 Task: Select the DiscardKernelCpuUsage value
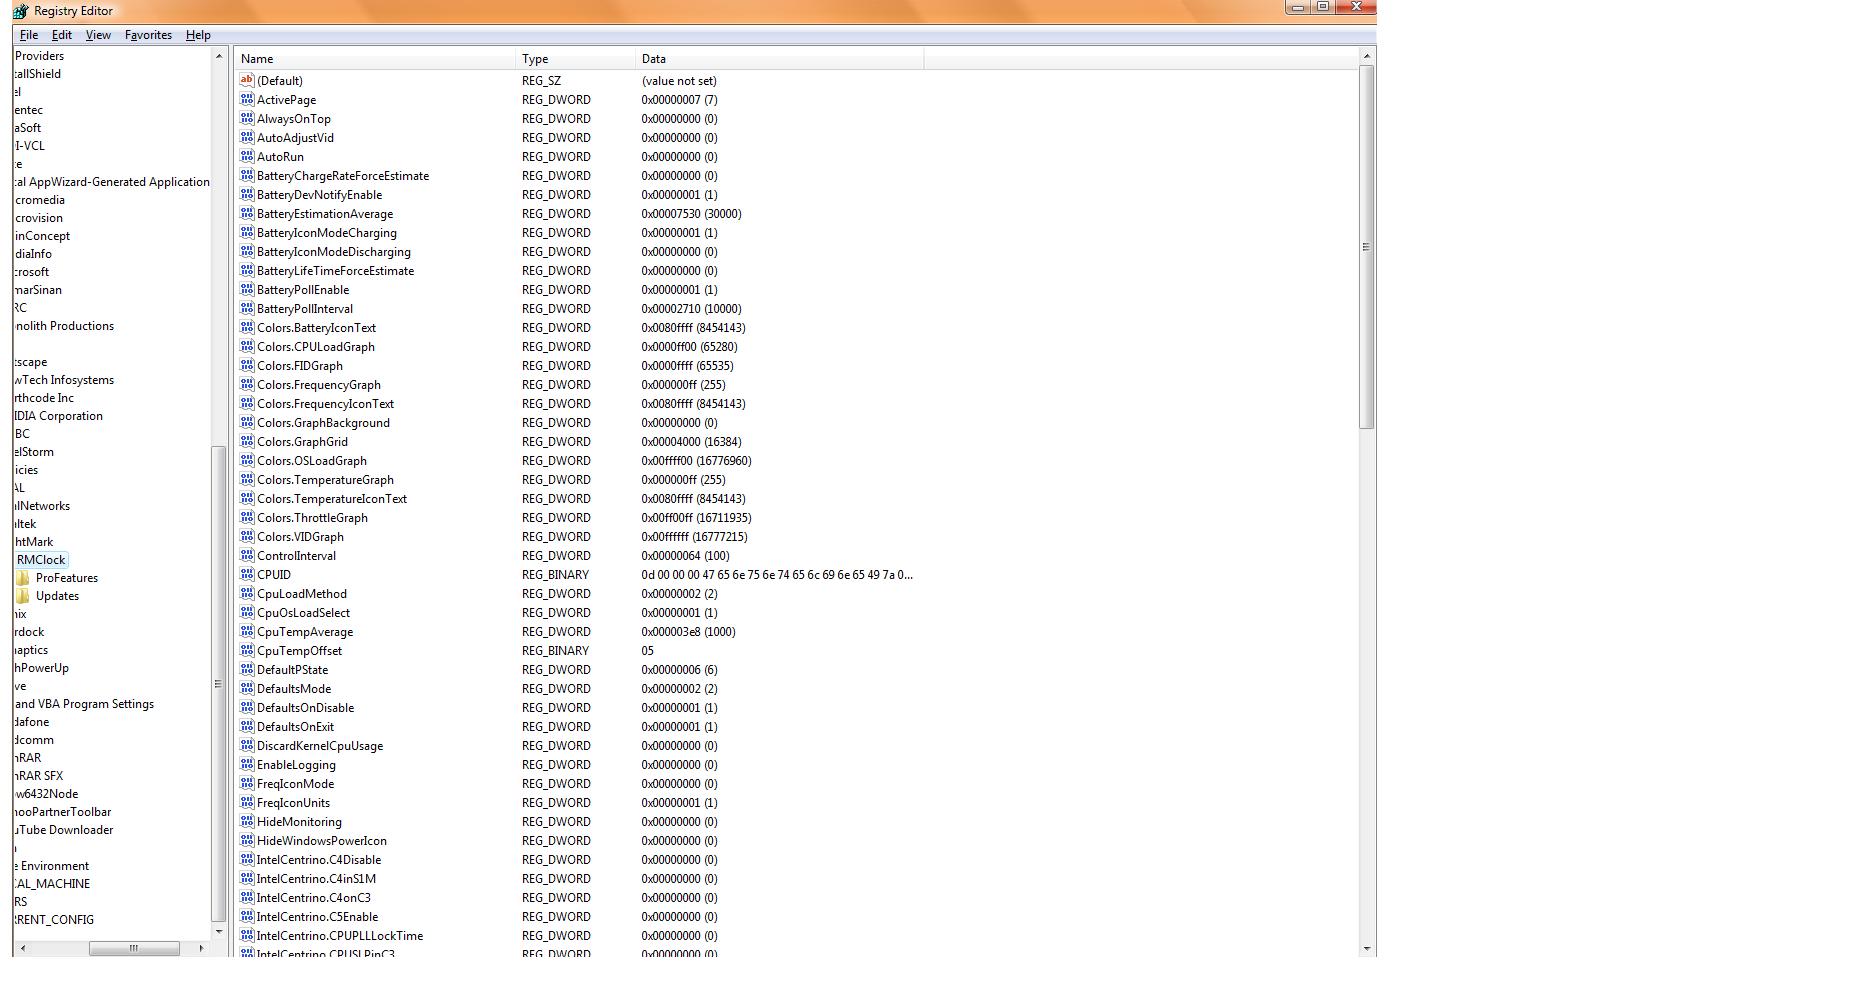pyautogui.click(x=320, y=745)
